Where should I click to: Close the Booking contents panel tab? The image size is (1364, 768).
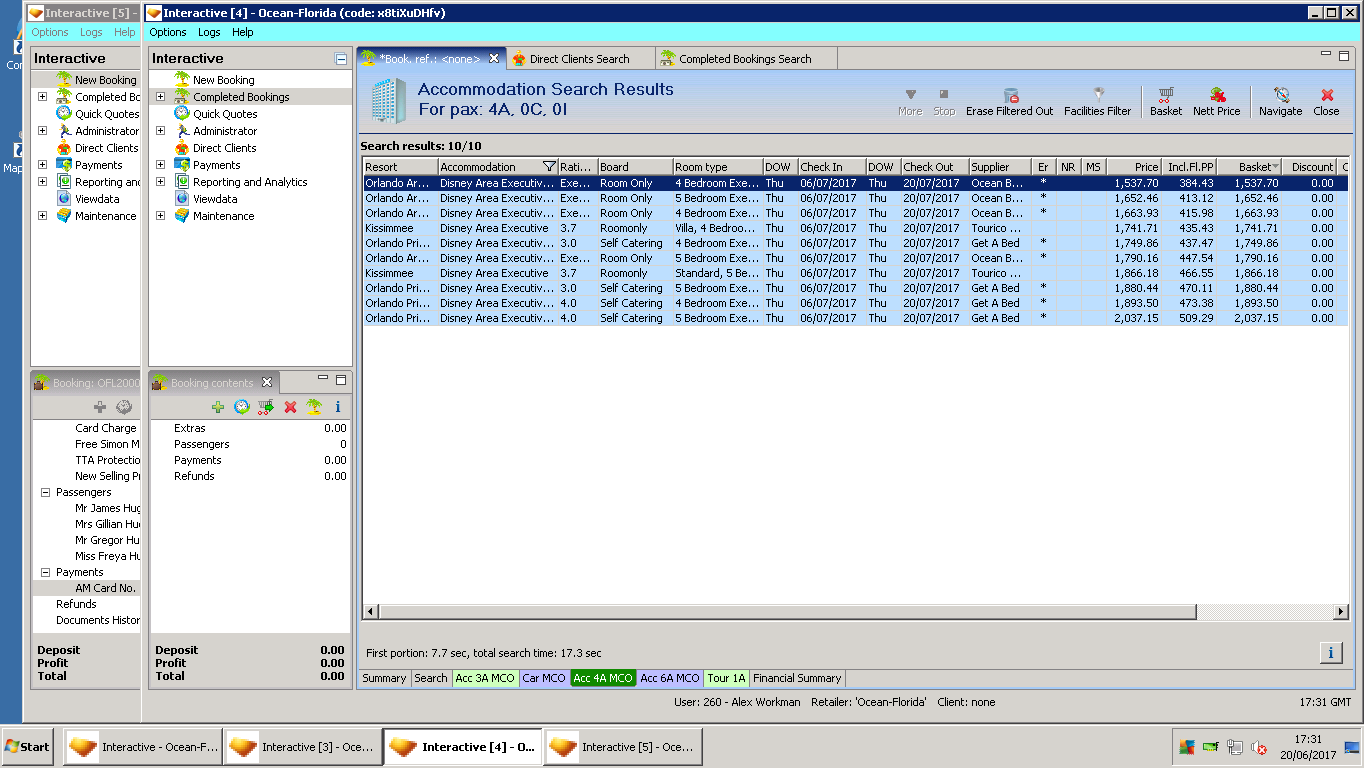click(267, 382)
